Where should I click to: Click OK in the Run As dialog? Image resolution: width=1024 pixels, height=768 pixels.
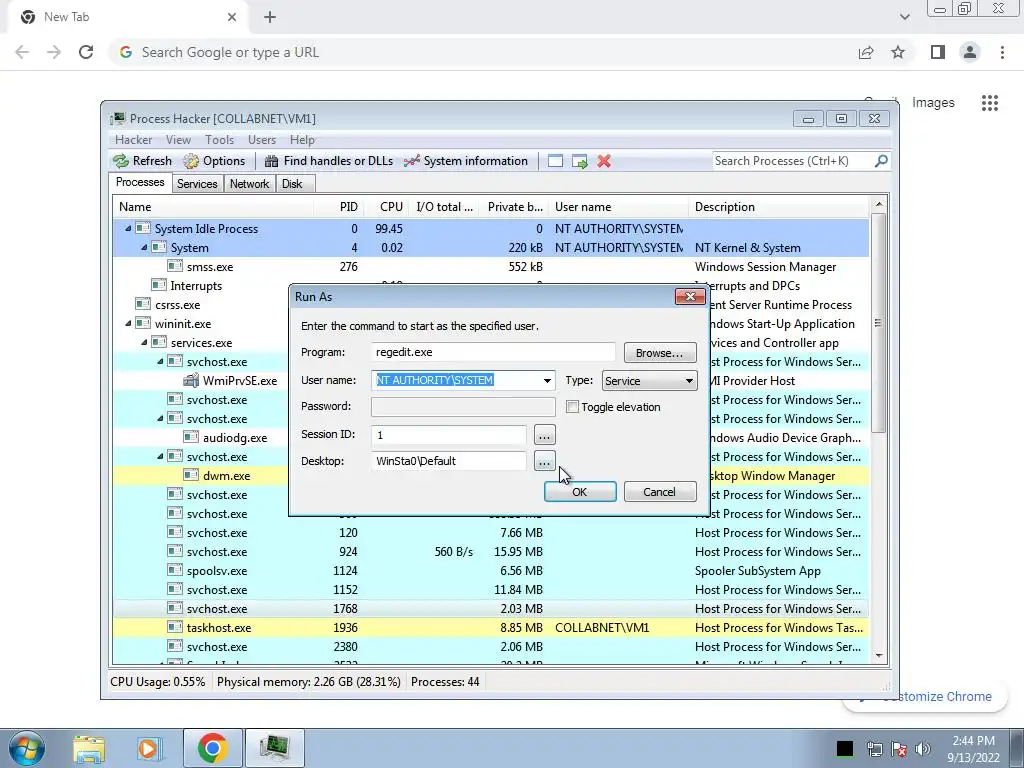580,492
